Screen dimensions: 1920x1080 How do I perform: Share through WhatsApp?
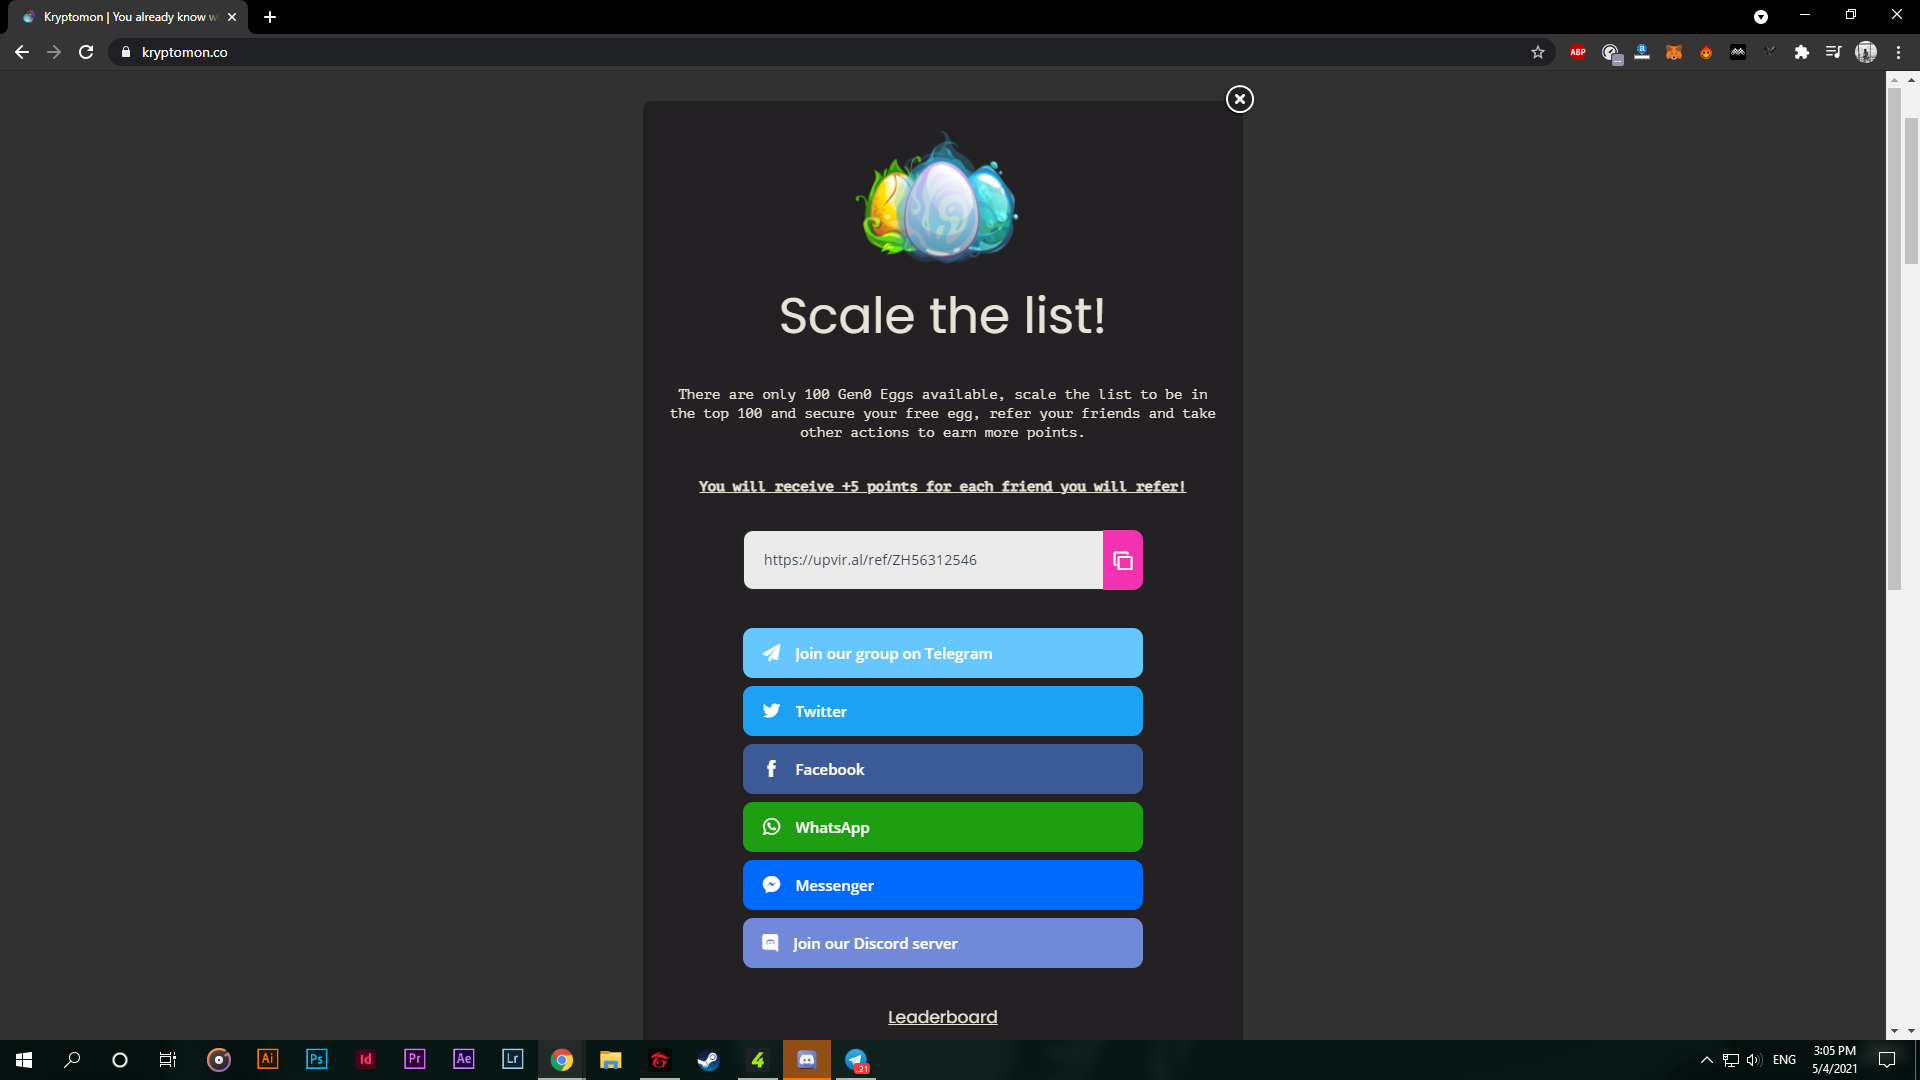coord(942,827)
